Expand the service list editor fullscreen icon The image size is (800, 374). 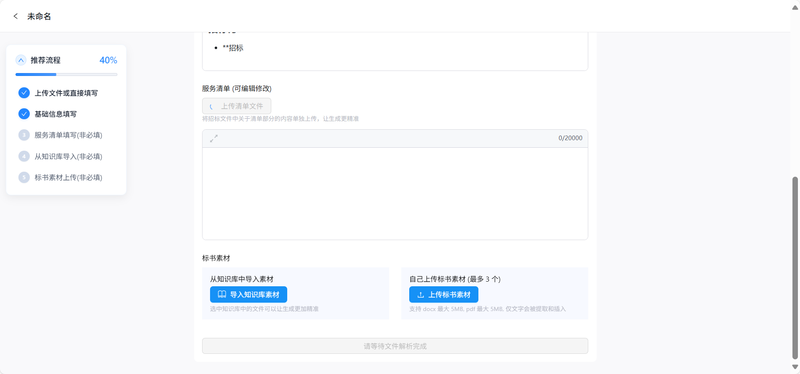214,138
